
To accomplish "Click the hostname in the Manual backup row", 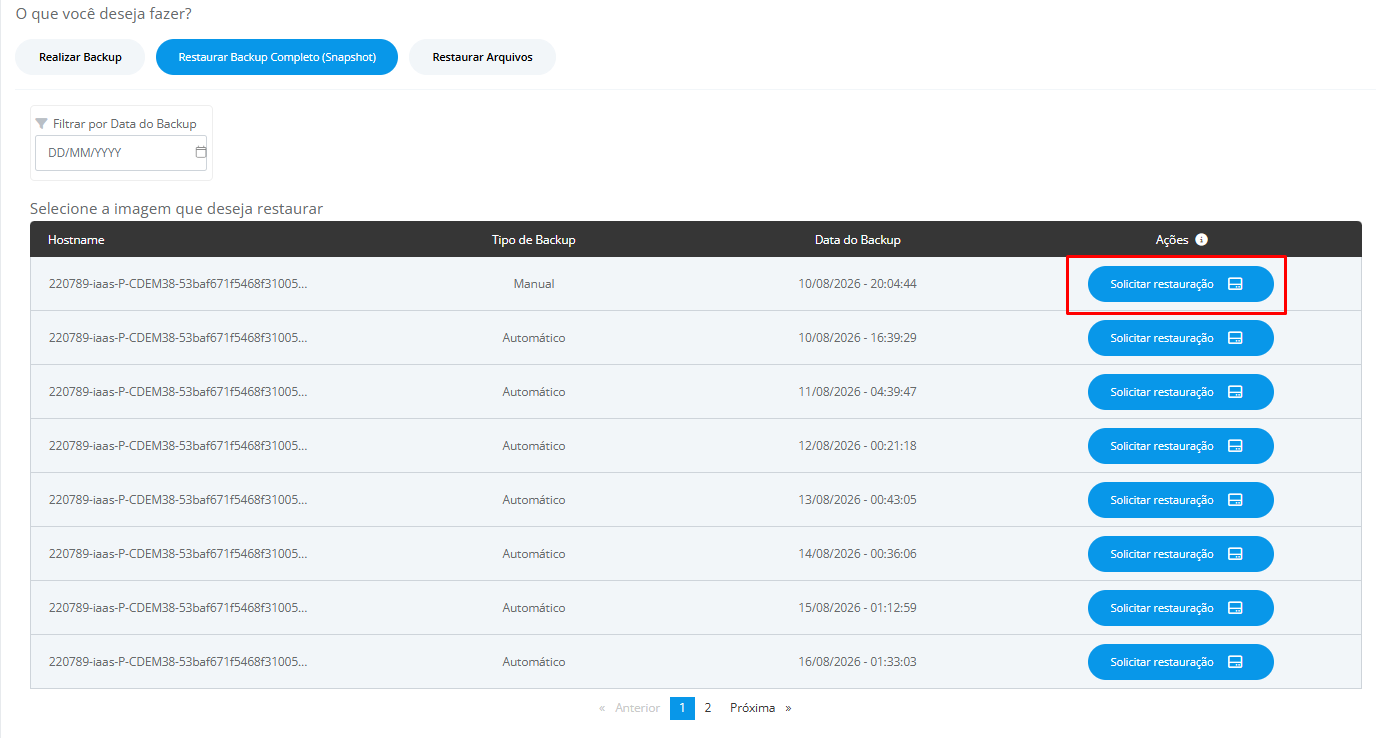I will click(178, 284).
